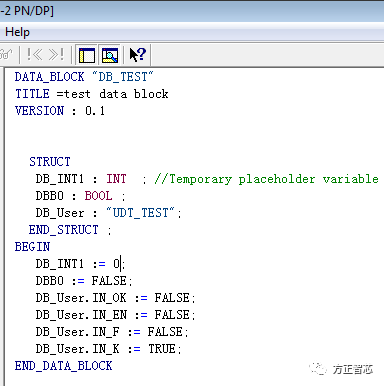Viewport: 384px width, 386px height.
Task: Click the DATA_BLOCK keyword
Action: [49, 77]
